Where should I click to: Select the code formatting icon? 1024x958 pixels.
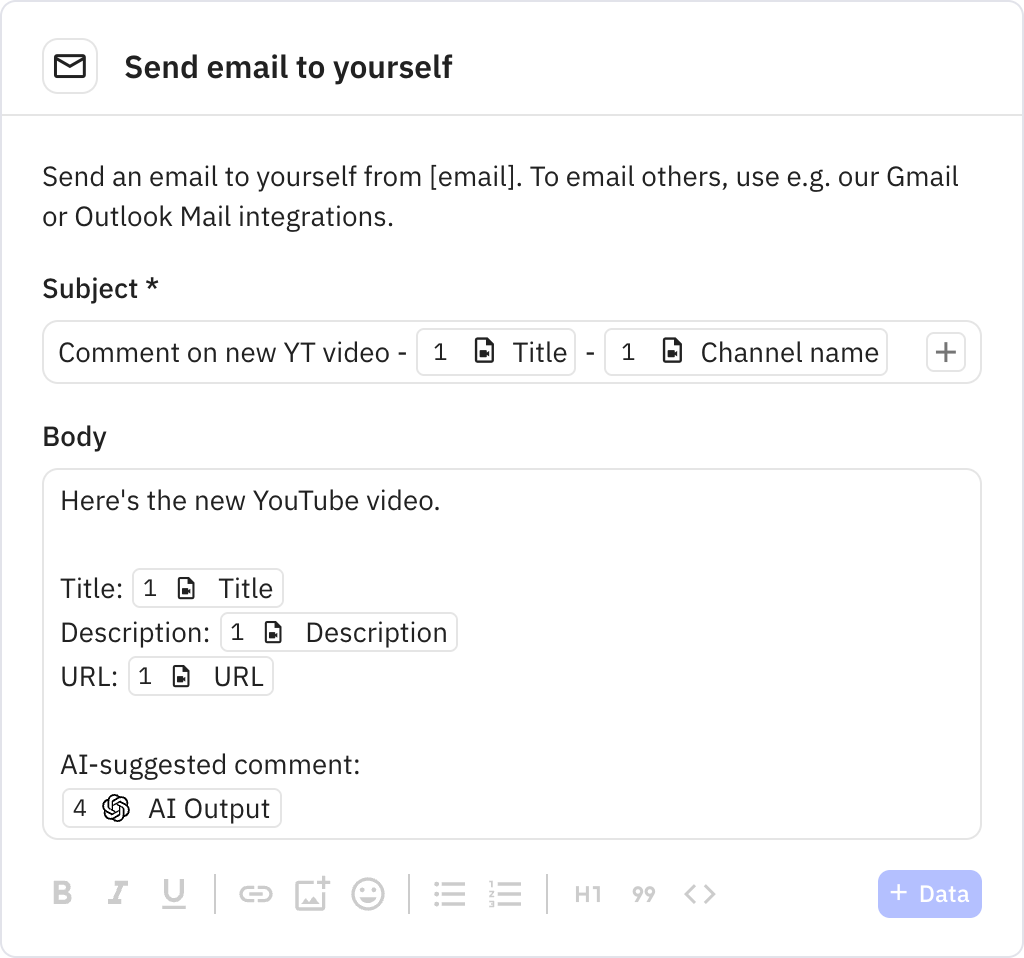point(700,894)
